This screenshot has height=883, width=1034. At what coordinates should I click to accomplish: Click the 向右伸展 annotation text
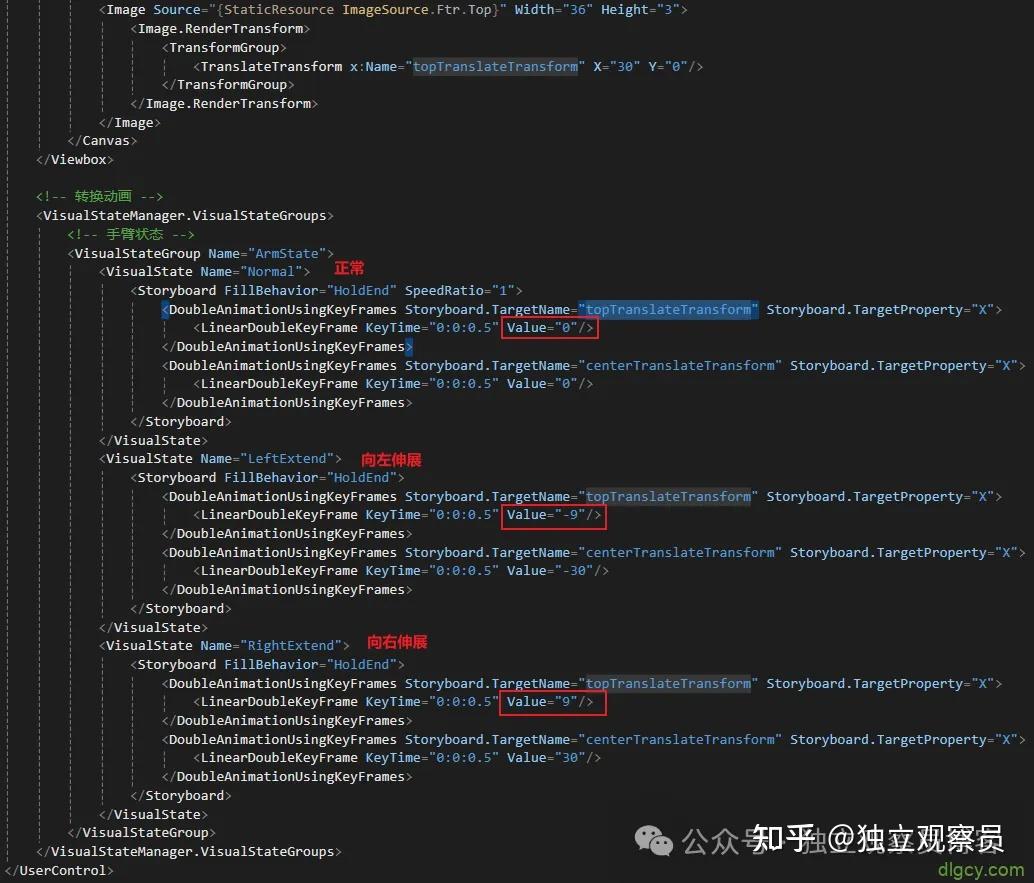pos(396,641)
